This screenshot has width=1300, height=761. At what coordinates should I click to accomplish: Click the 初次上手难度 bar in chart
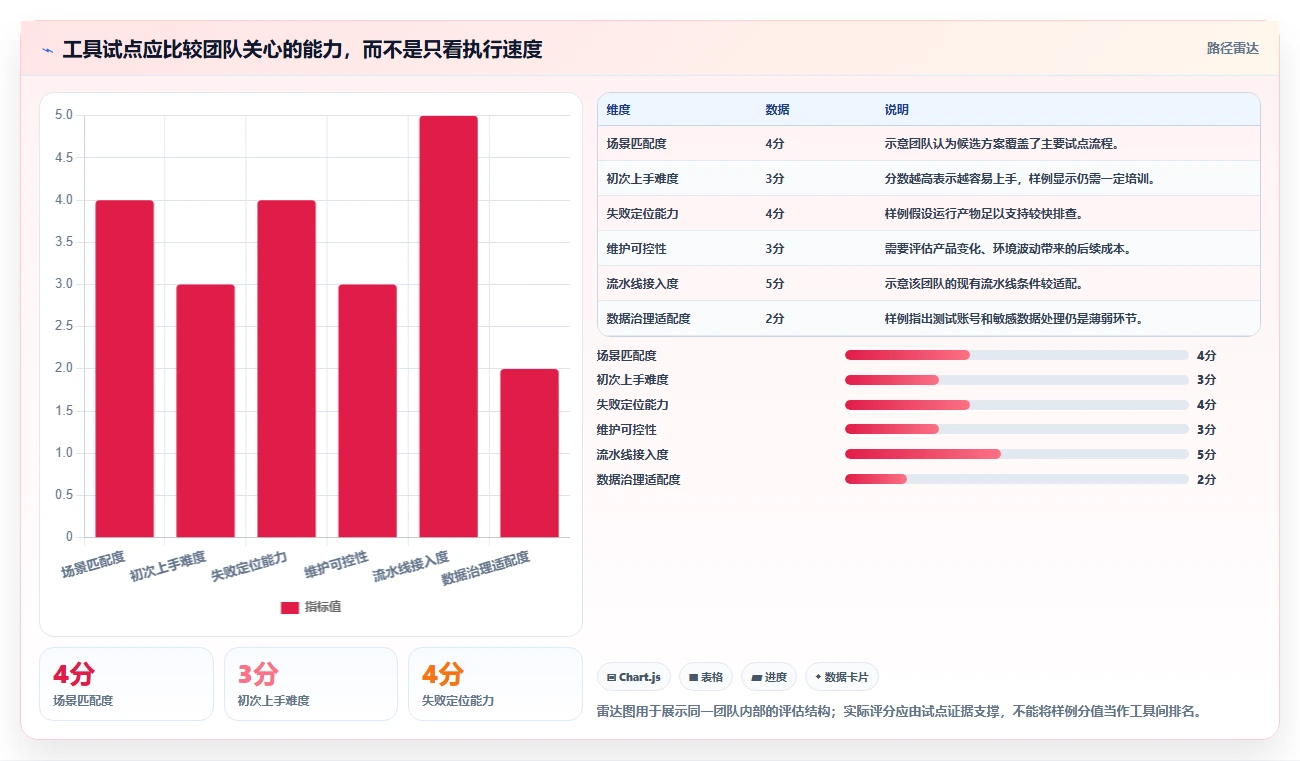point(206,411)
